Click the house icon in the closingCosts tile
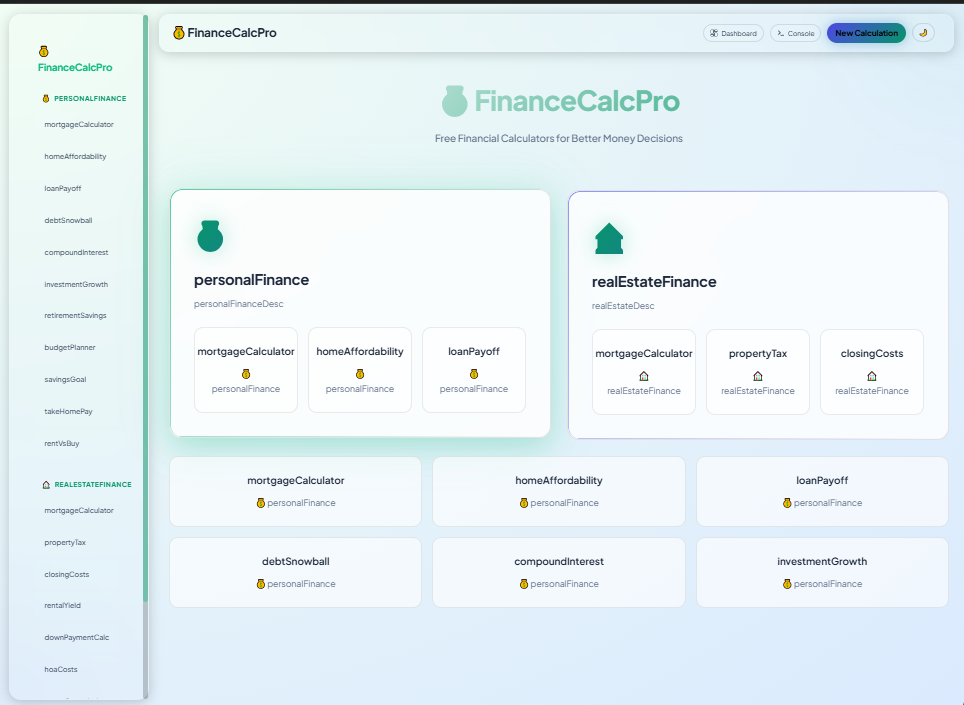 tap(872, 376)
